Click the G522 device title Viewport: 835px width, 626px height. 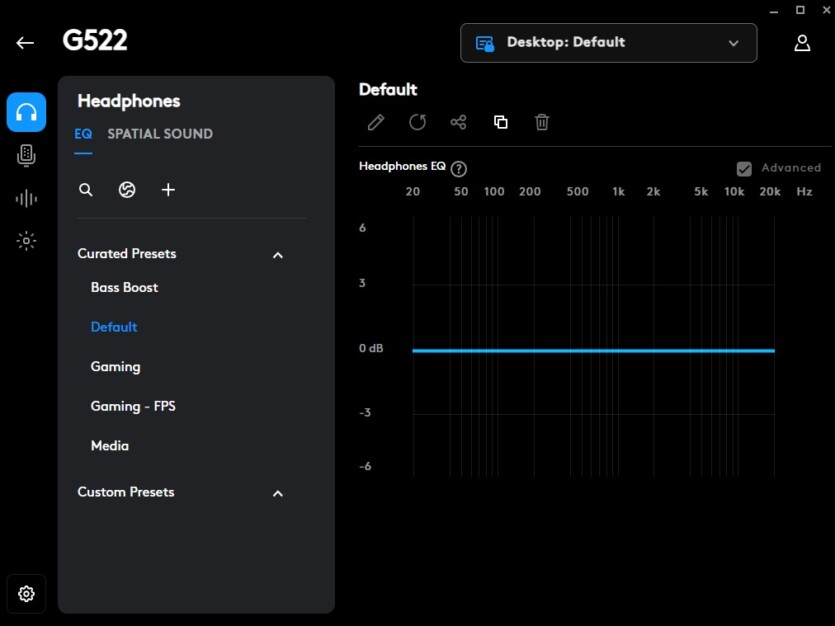(x=95, y=40)
